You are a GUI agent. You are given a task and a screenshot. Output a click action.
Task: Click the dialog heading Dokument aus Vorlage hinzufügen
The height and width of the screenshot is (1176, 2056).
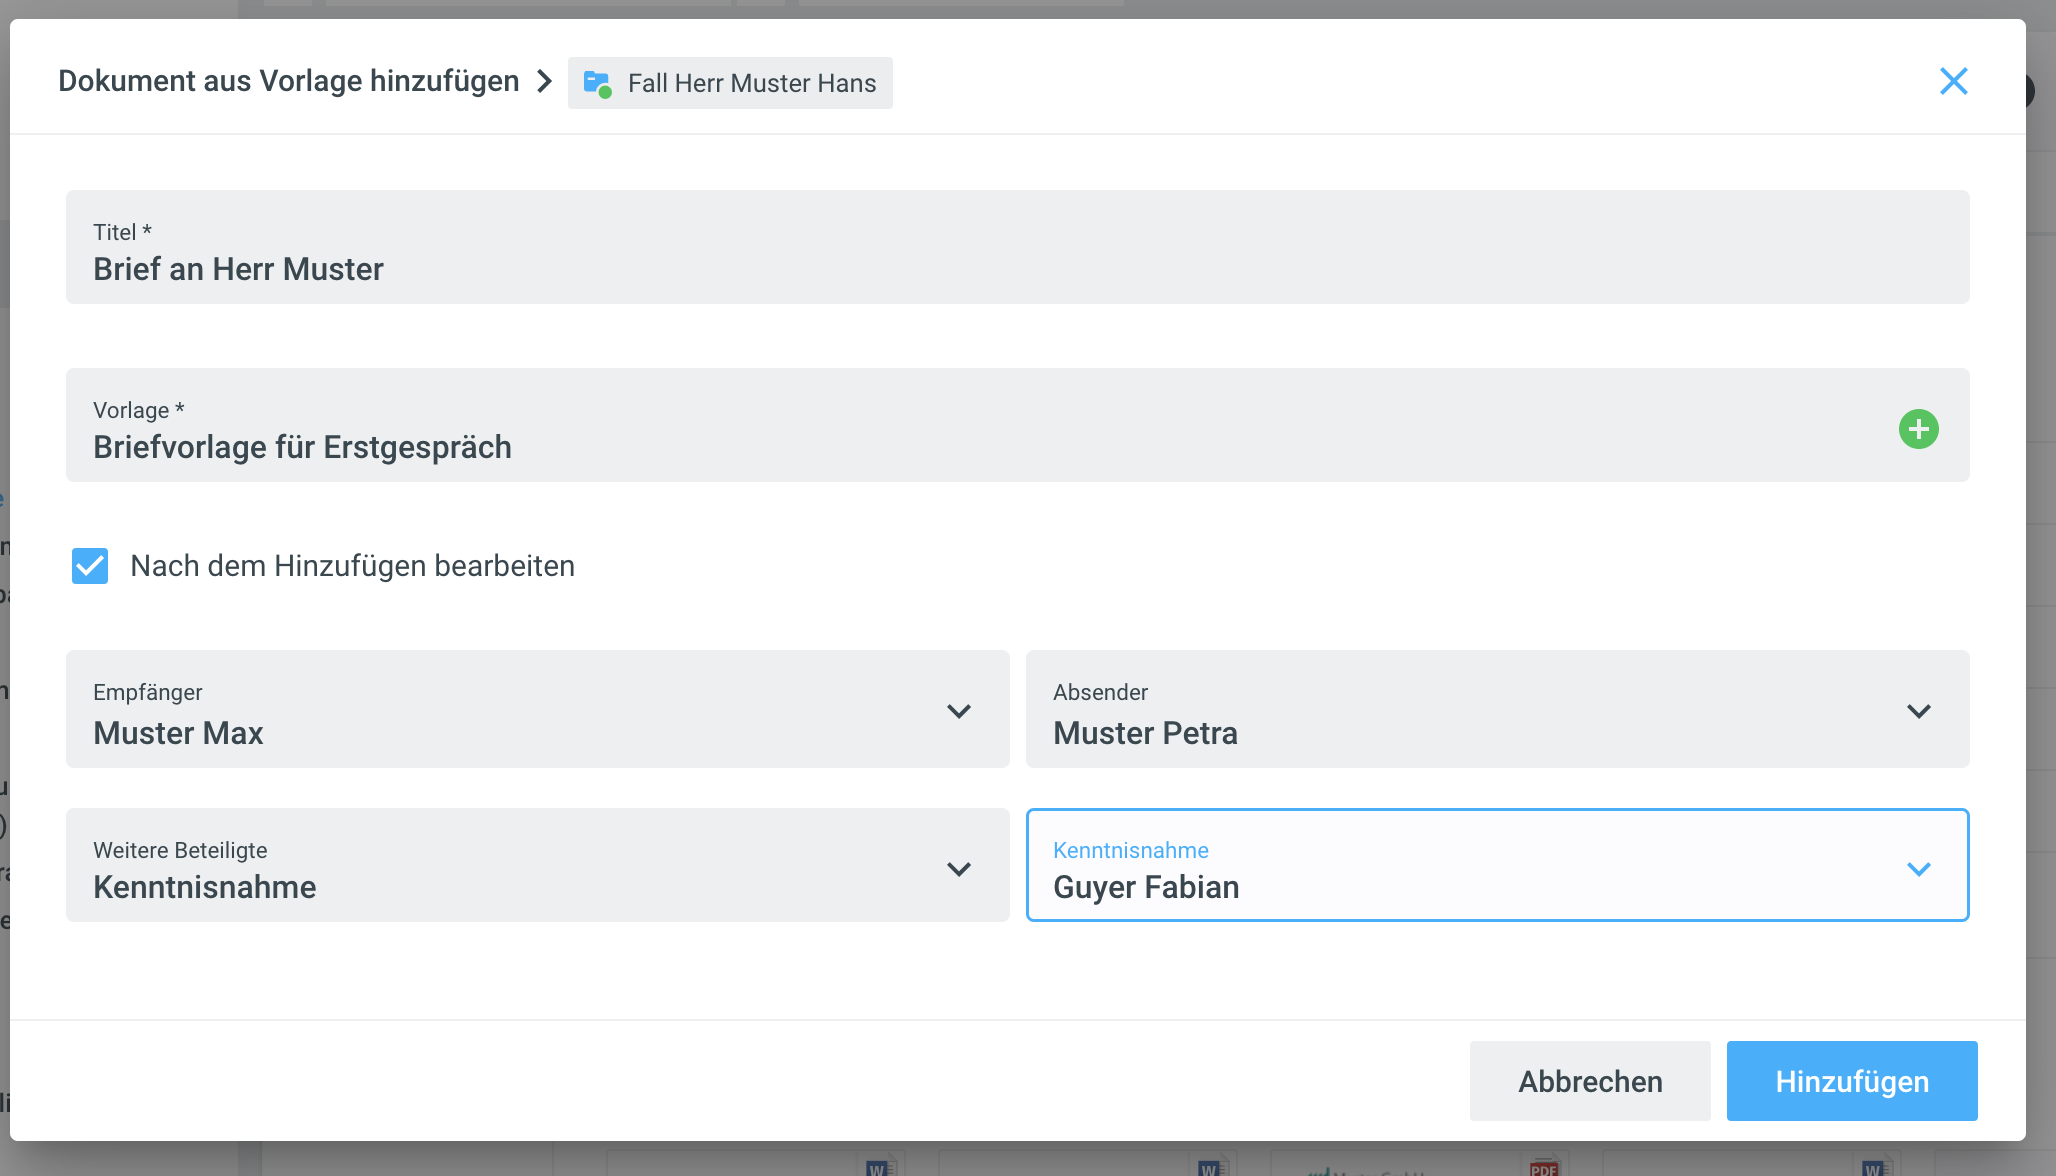point(289,81)
